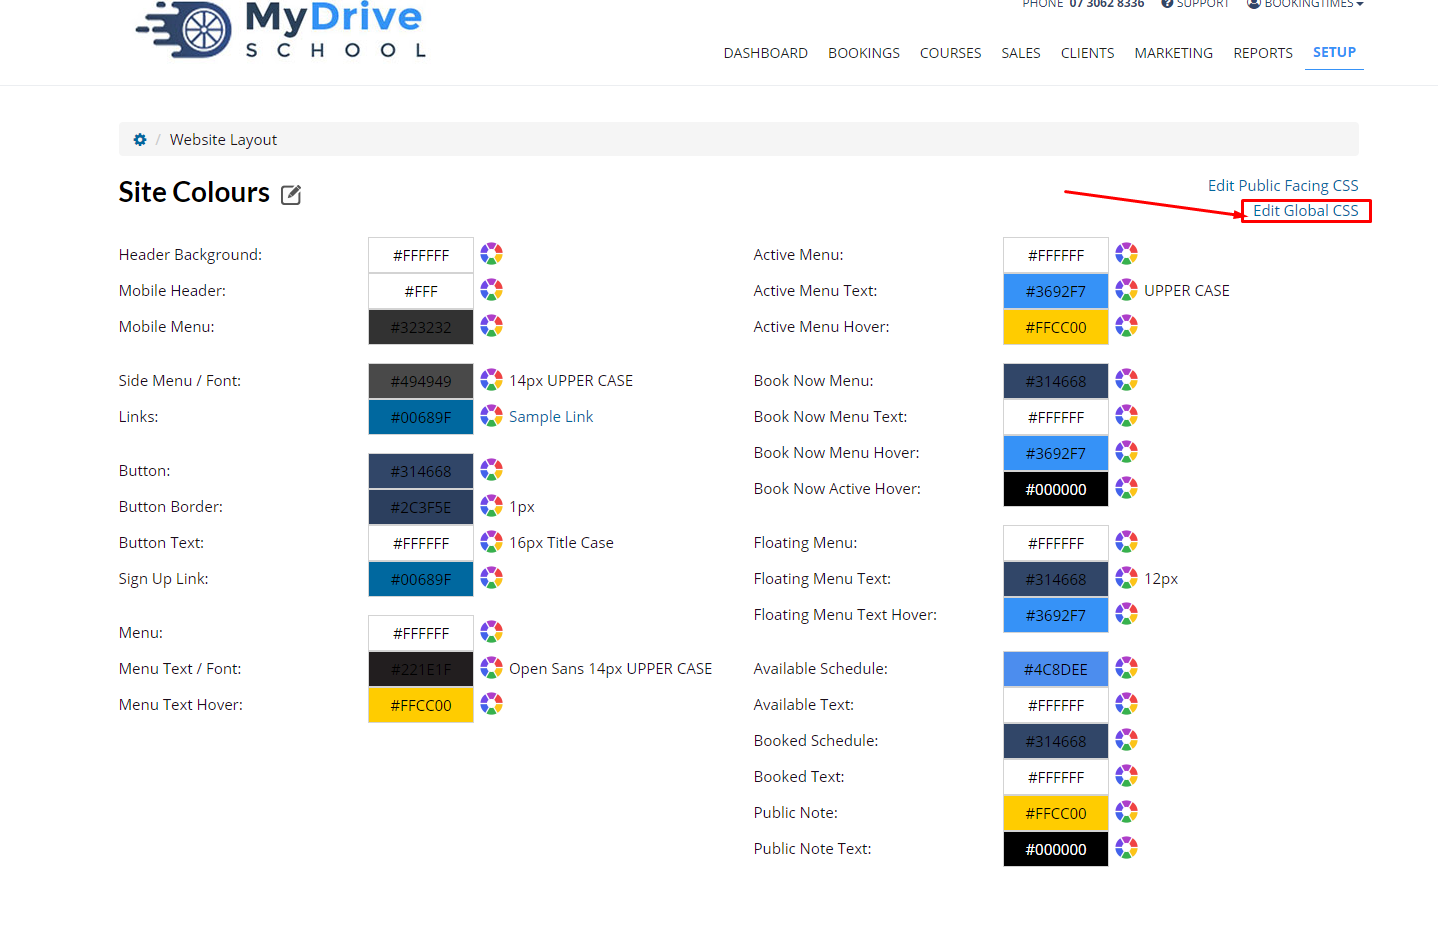
Task: Open the color wheel picker for Links
Action: point(491,416)
